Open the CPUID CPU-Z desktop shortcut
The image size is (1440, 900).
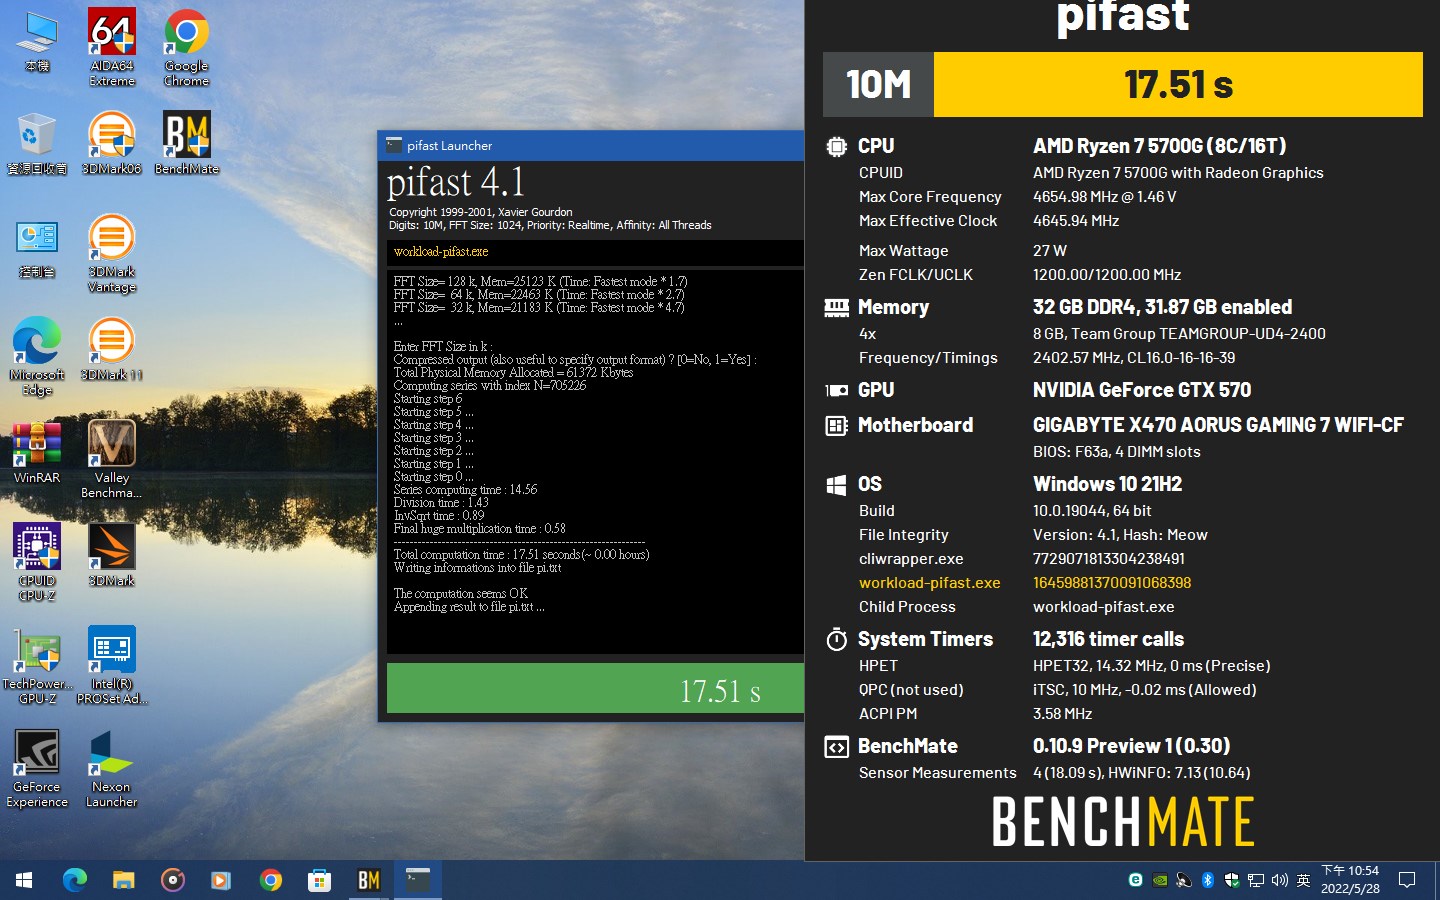click(x=37, y=562)
